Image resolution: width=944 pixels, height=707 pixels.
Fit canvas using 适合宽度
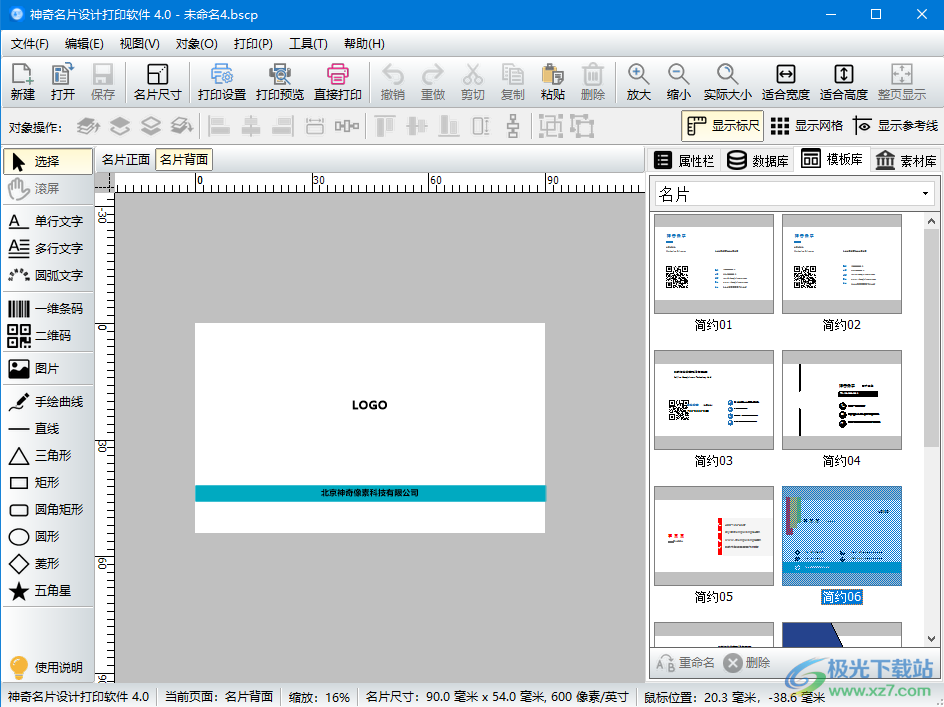tap(785, 82)
